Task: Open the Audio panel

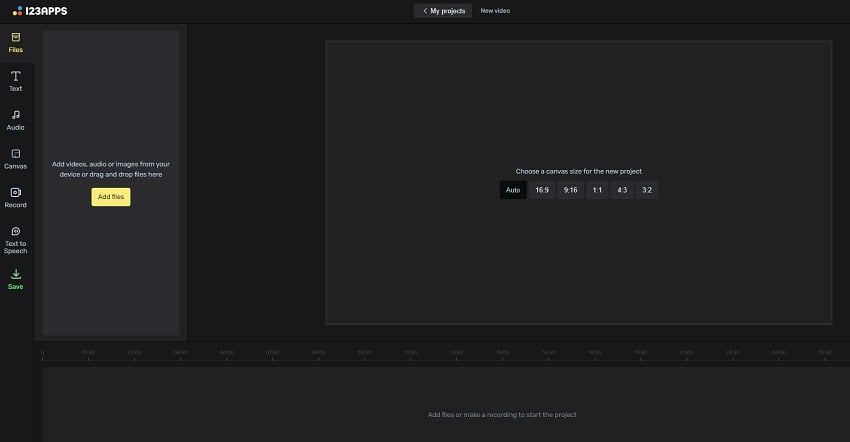Action: coord(16,120)
